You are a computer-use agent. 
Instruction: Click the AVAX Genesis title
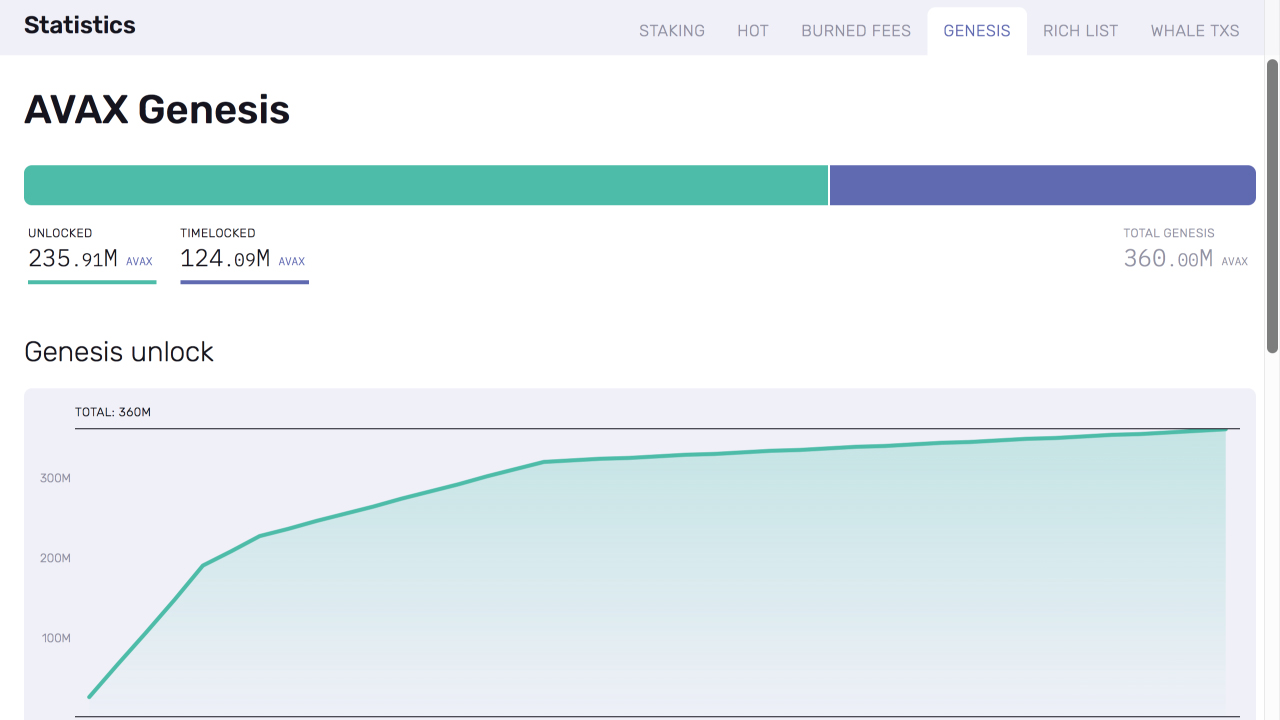157,109
